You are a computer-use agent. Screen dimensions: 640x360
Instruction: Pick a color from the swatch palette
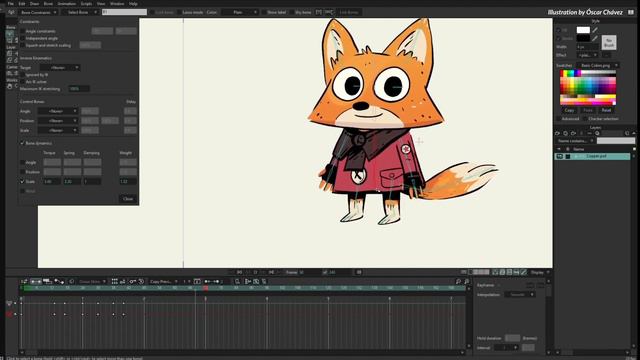click(588, 87)
